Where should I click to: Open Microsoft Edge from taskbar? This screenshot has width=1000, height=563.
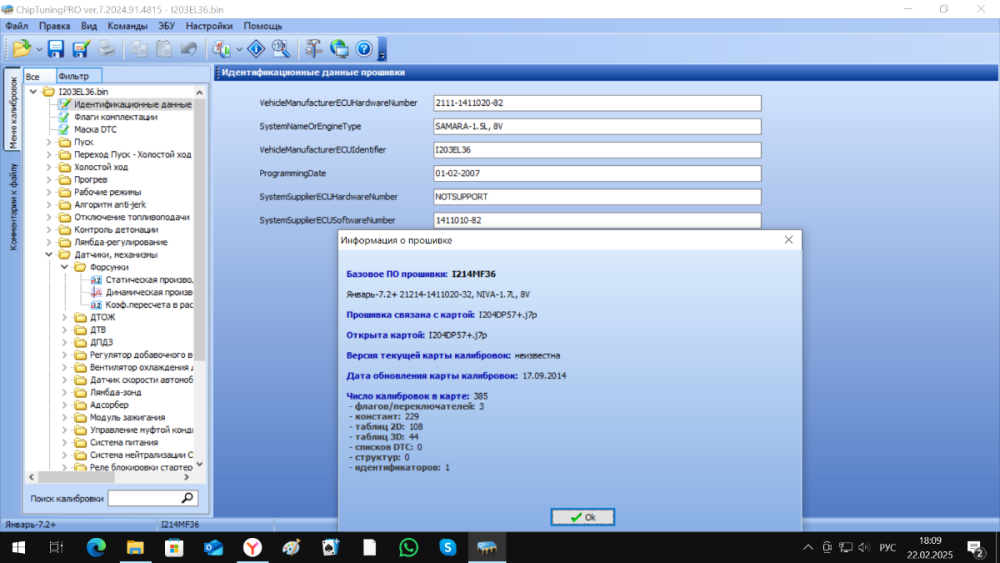coord(96,548)
